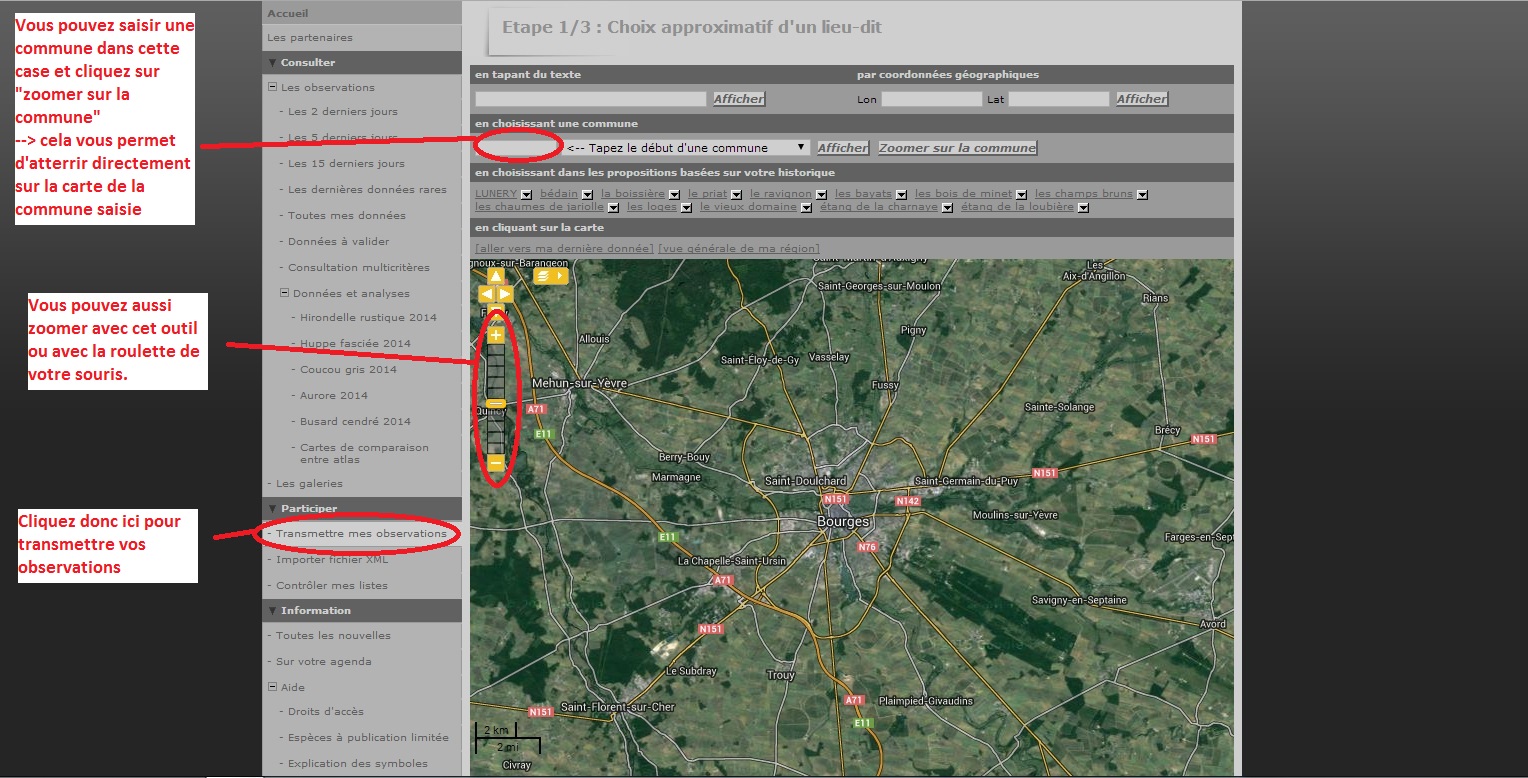This screenshot has height=778, width=1528.
Task: Open 'vue générale de ma région' link
Action: pos(739,248)
